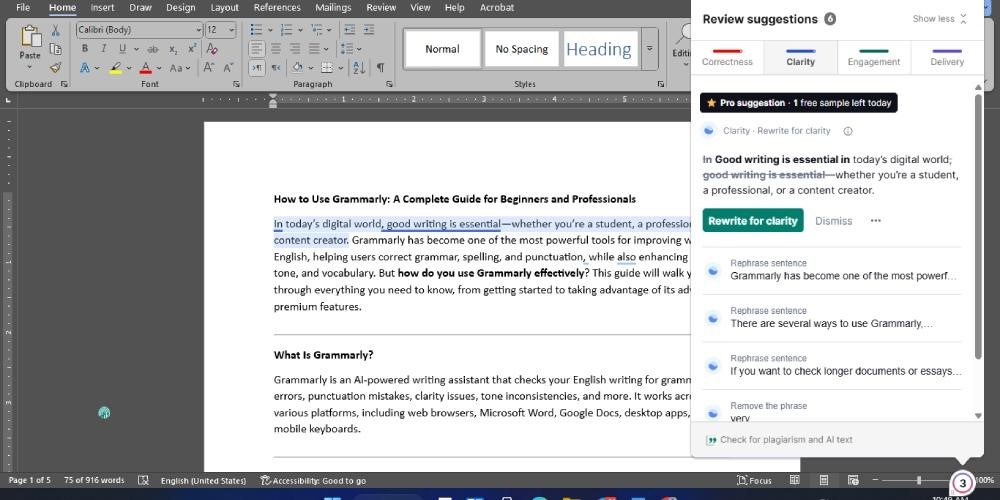The width and height of the screenshot is (1000, 500).
Task: Toggle left-to-right text direction
Action: pyautogui.click(x=256, y=68)
